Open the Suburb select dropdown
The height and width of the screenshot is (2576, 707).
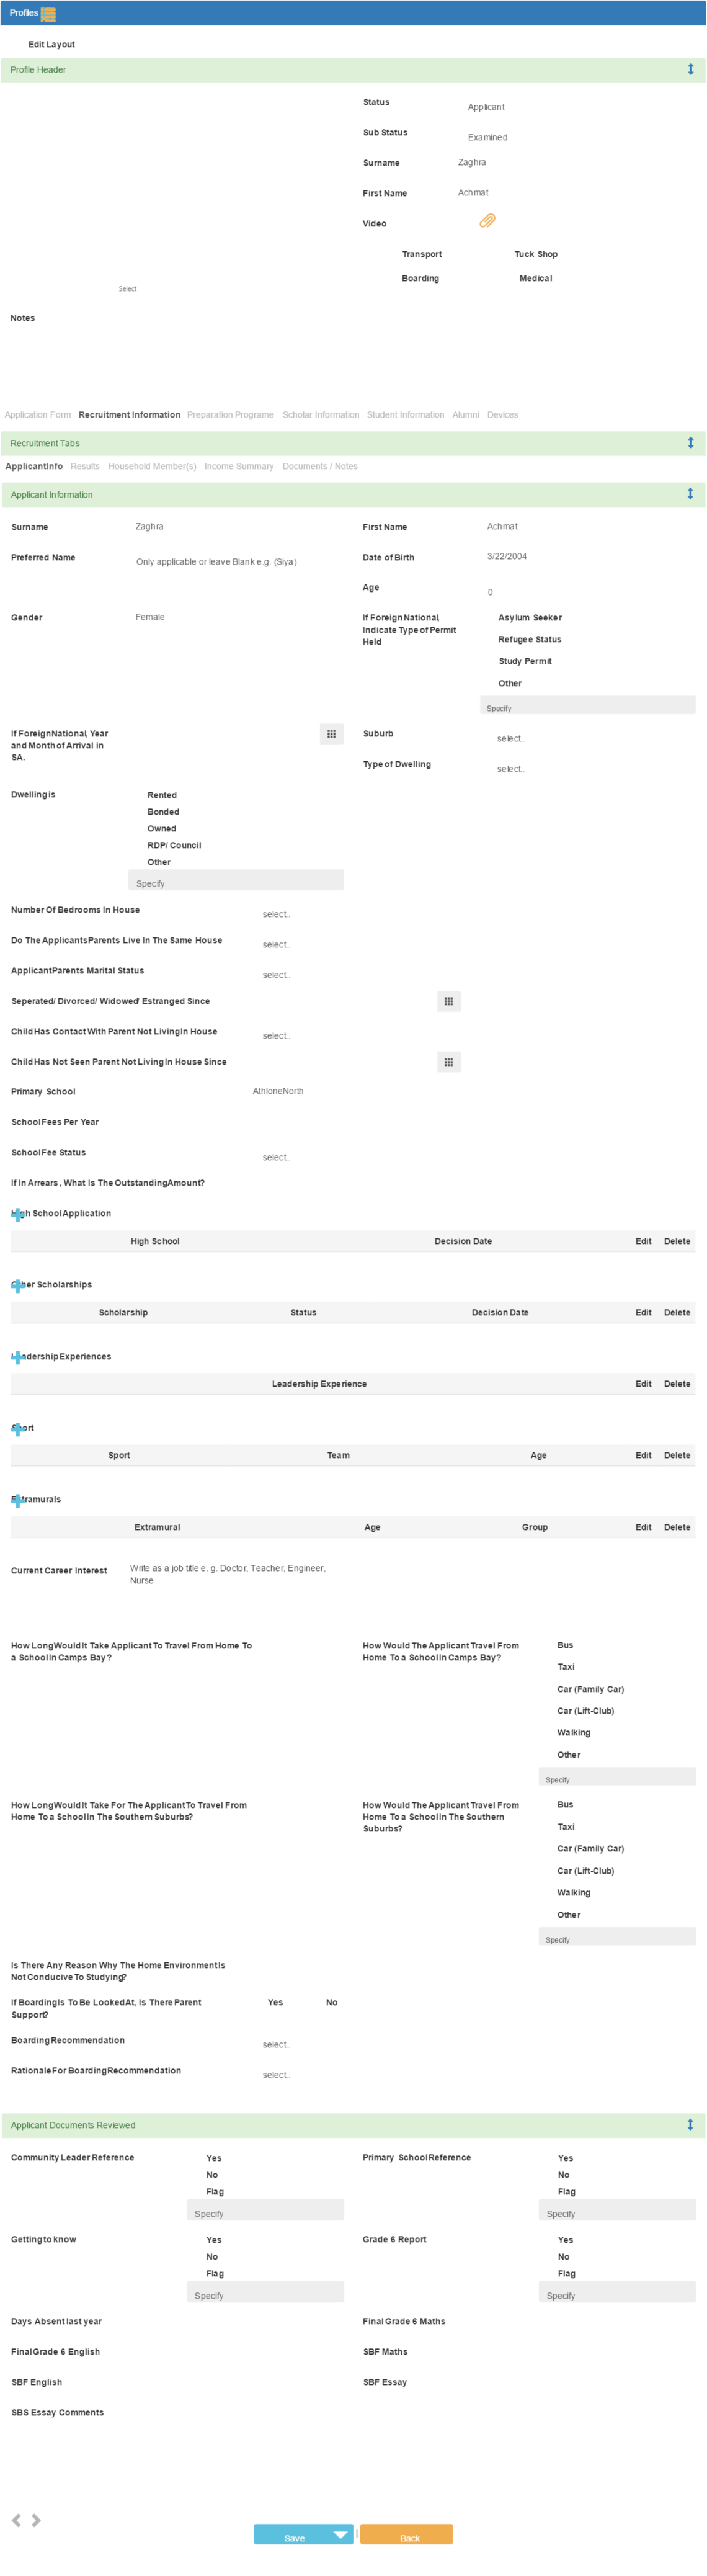point(511,739)
